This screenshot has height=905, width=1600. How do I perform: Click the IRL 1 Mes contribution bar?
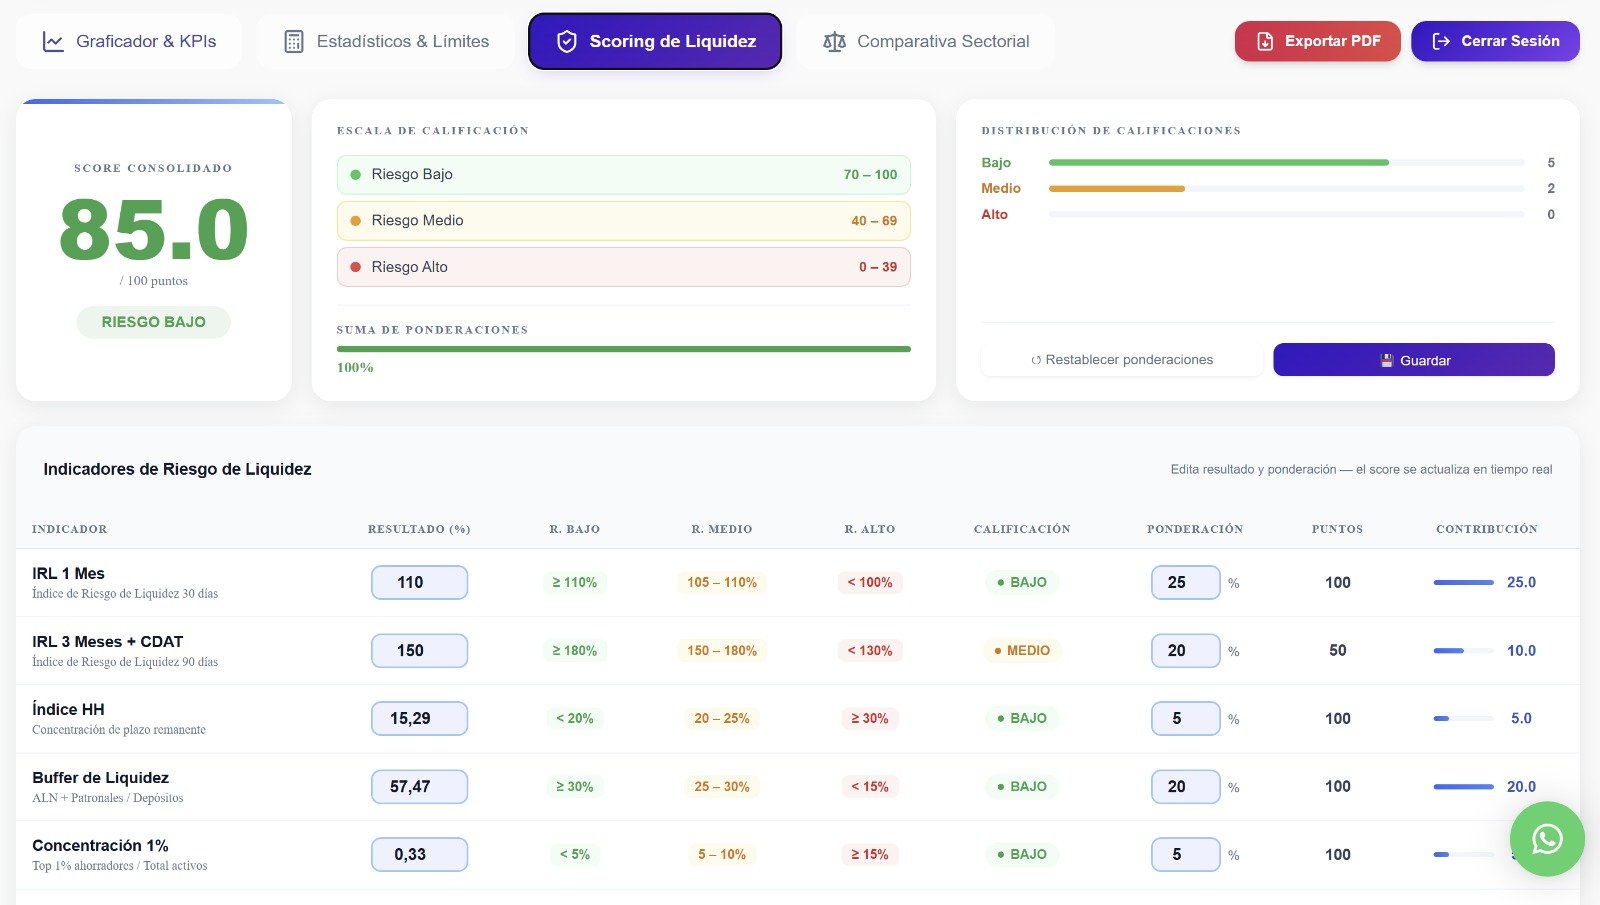(x=1463, y=582)
